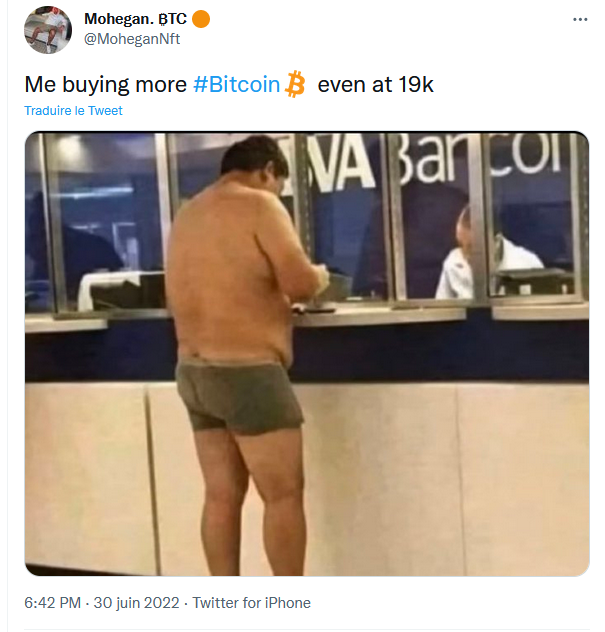Click the Traduire le Tweet link
Image resolution: width=605 pixels, height=632 pixels.
tap(74, 111)
